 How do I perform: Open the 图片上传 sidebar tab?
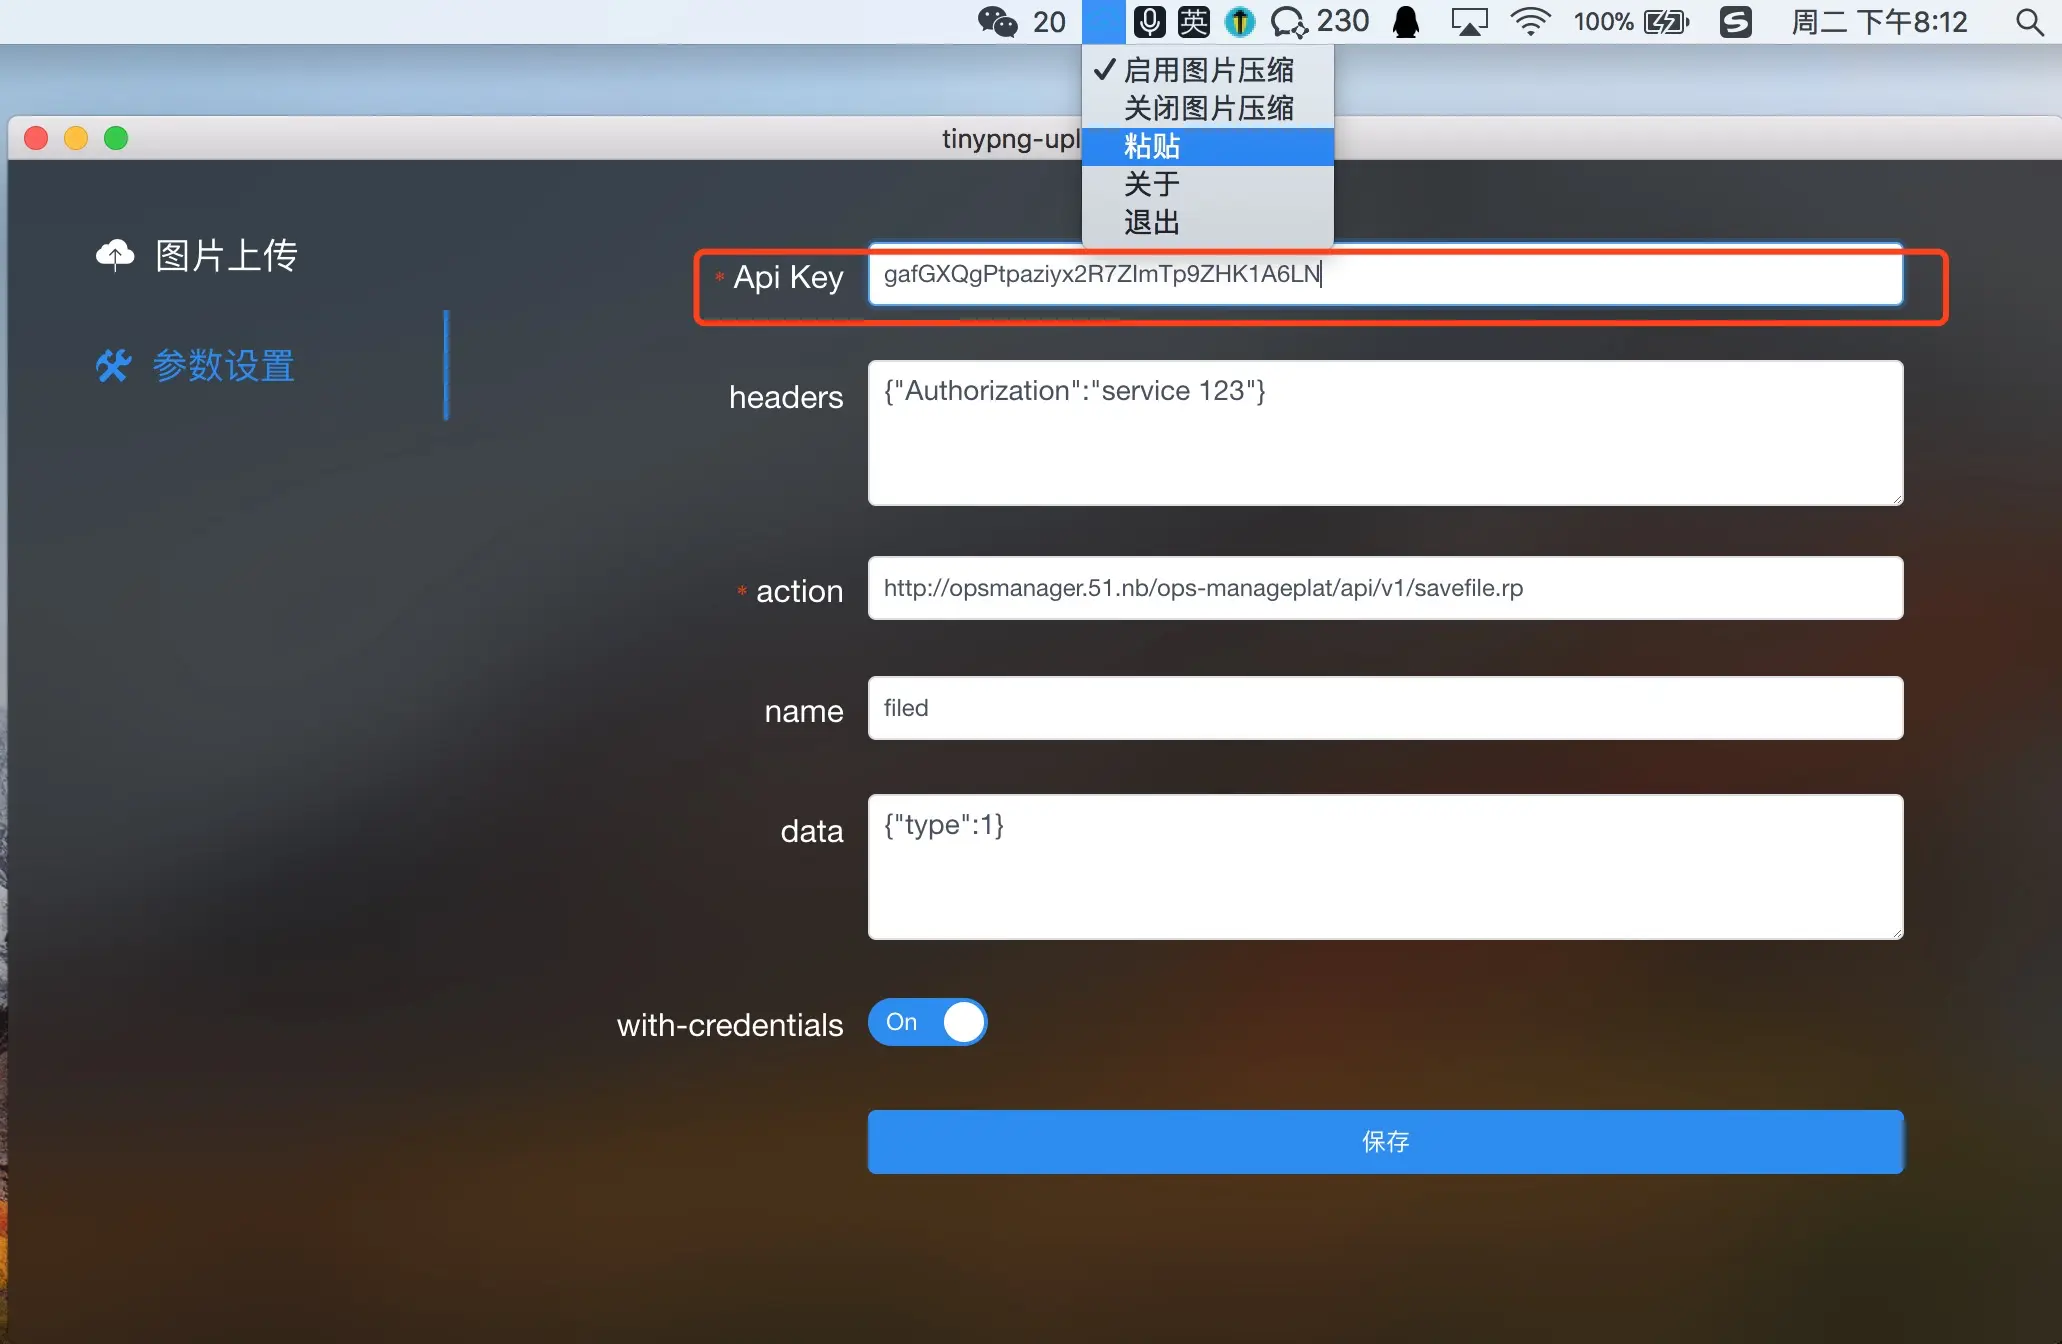[x=226, y=255]
